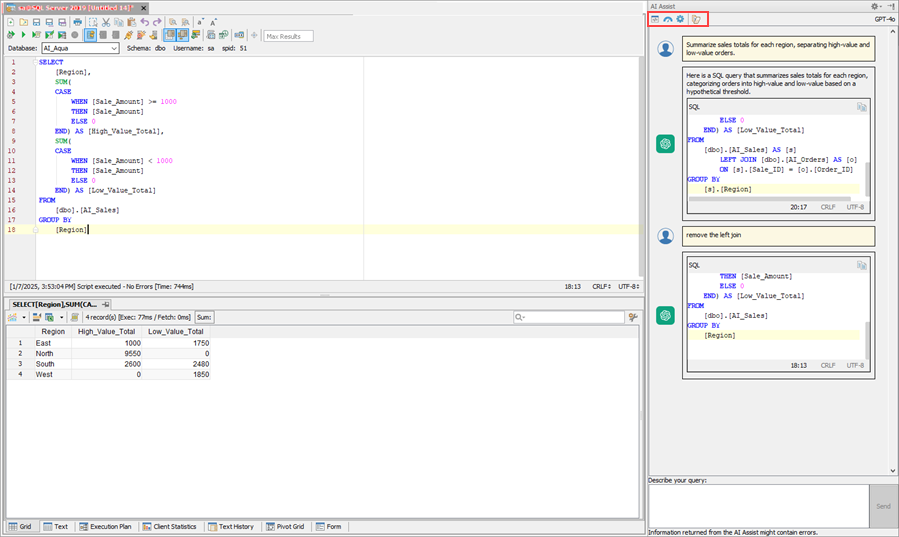Open the Database AI_Aqua dropdown

click(x=114, y=48)
